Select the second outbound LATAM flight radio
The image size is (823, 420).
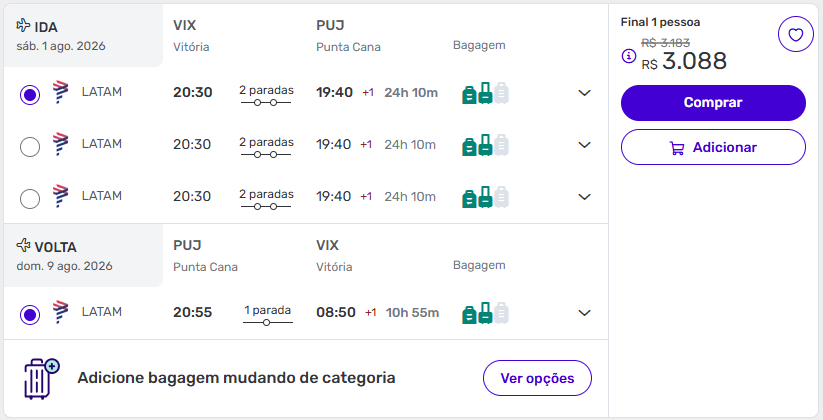point(30,147)
